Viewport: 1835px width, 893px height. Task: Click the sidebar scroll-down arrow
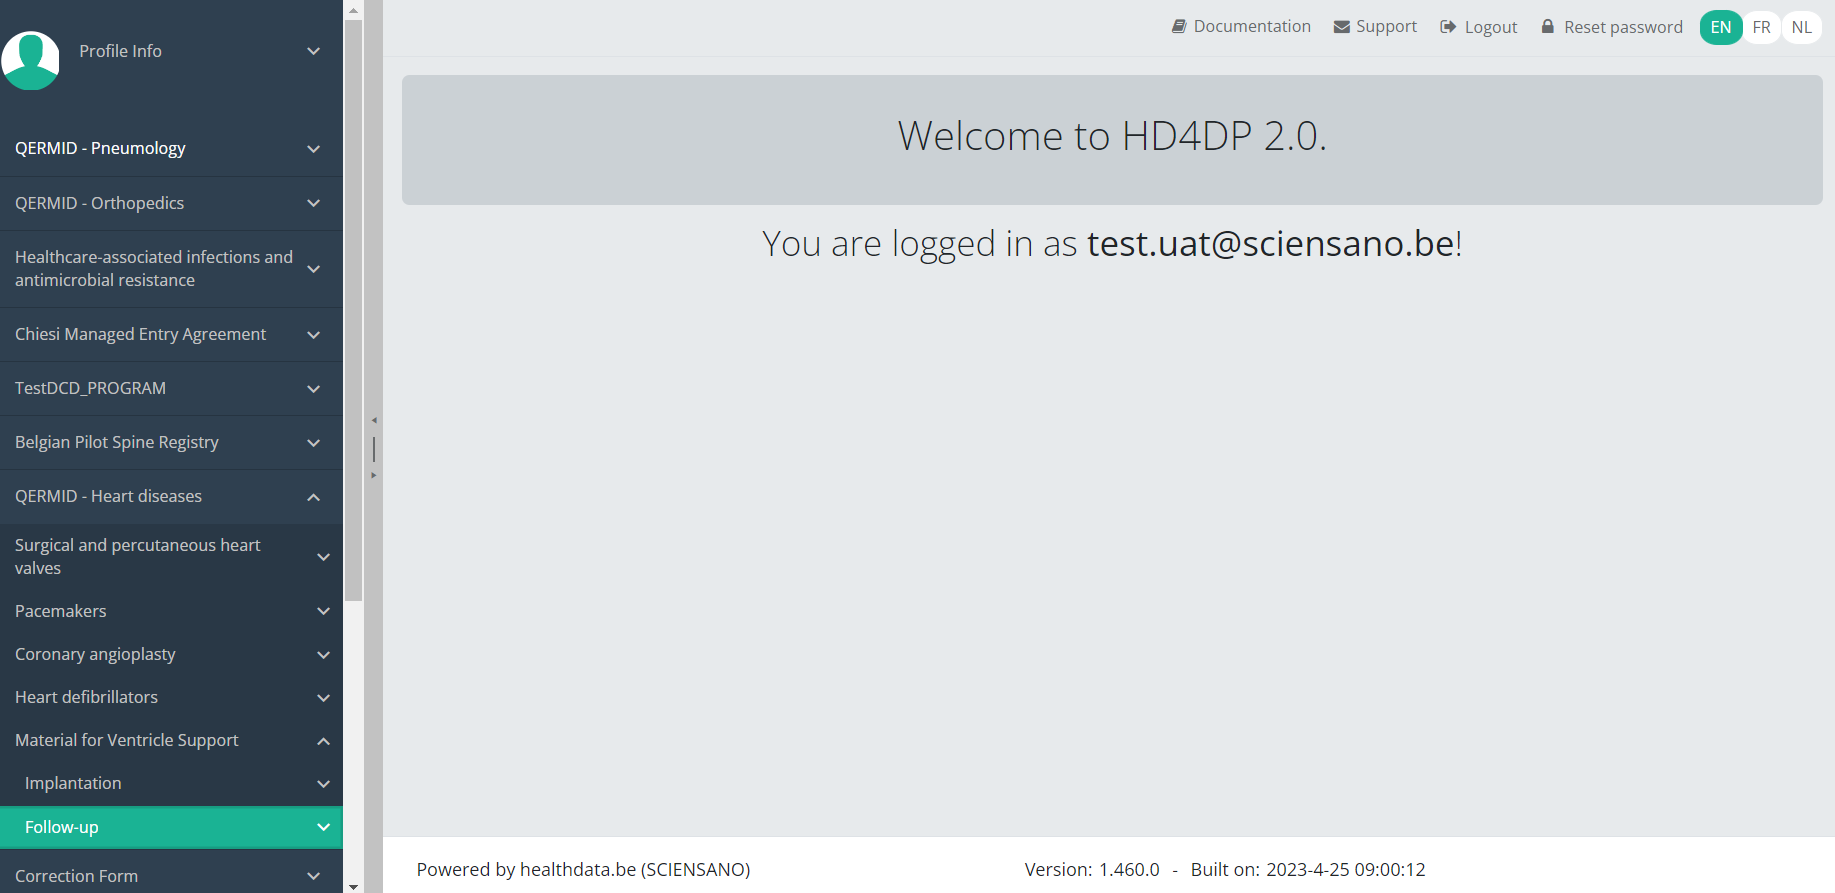point(353,886)
